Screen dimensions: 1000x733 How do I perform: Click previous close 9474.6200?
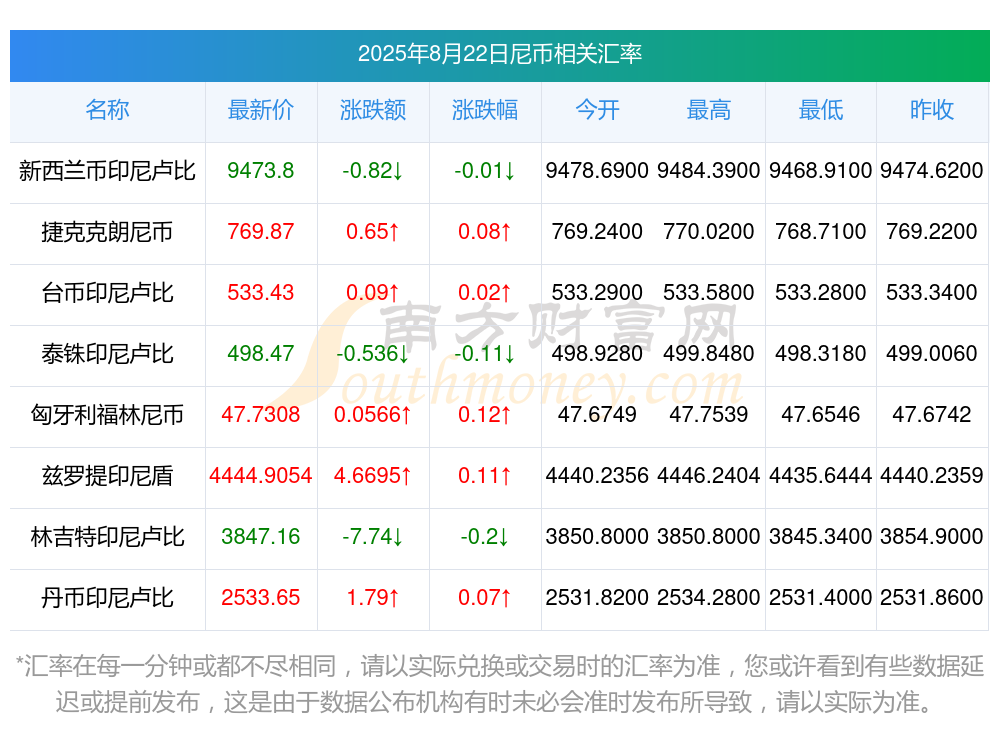pos(932,170)
